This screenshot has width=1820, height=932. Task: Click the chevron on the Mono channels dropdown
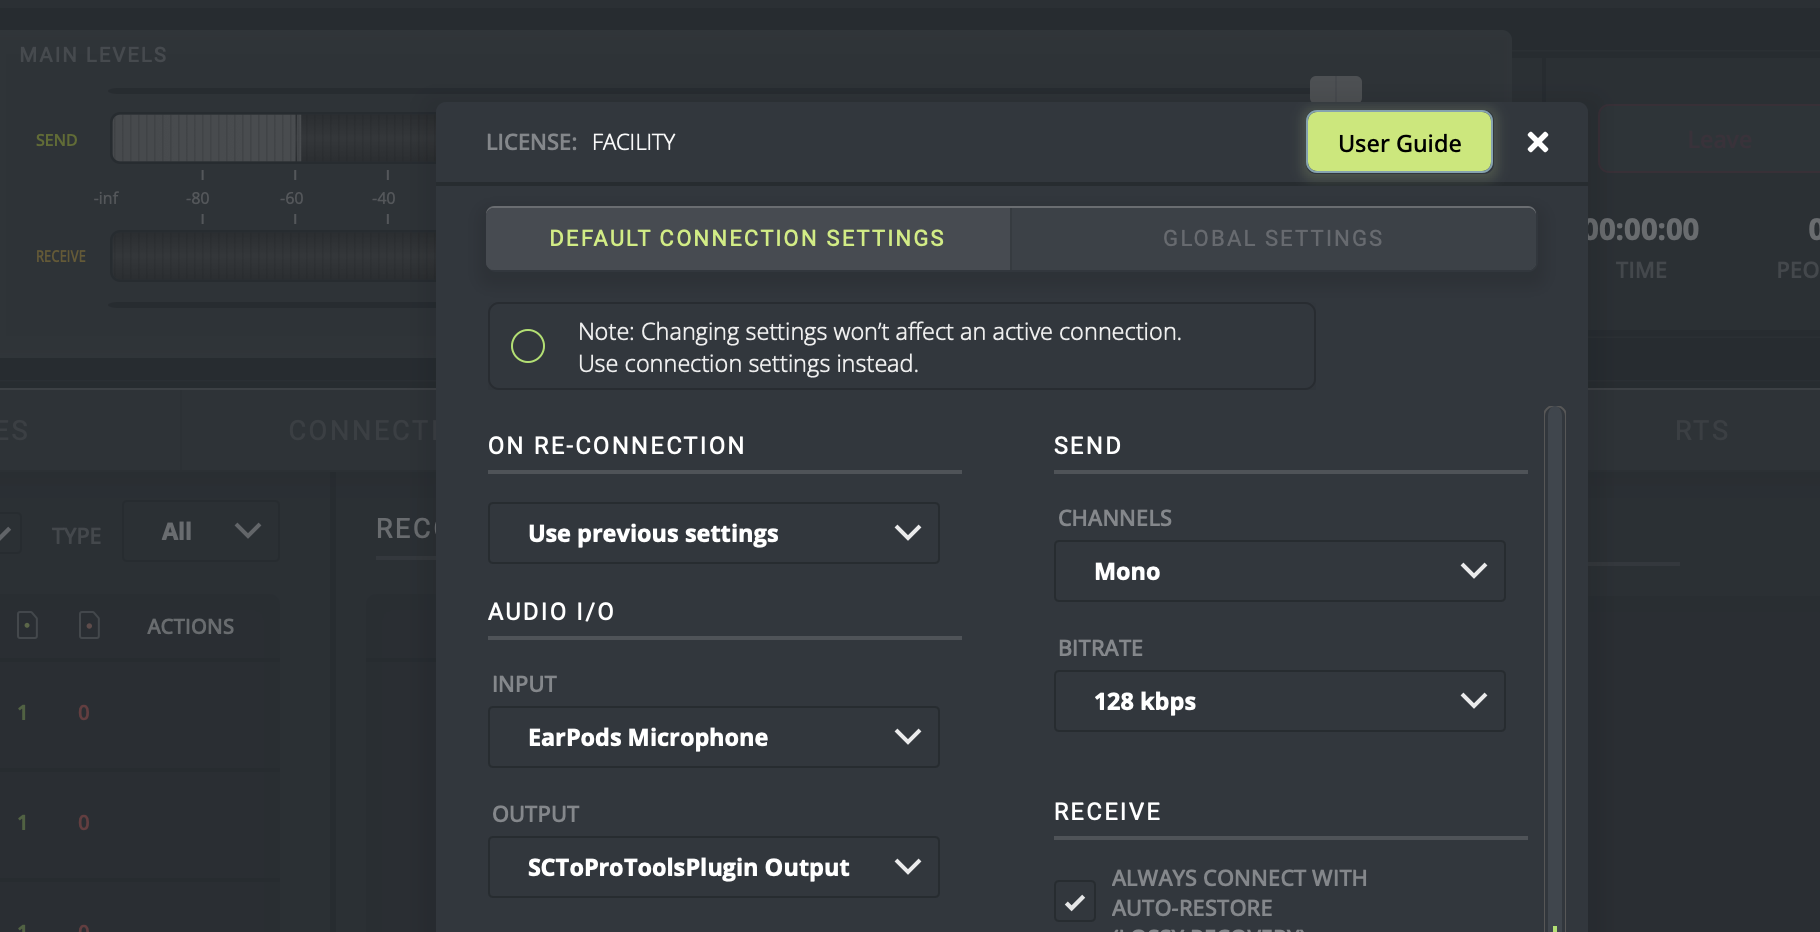[x=1473, y=571]
